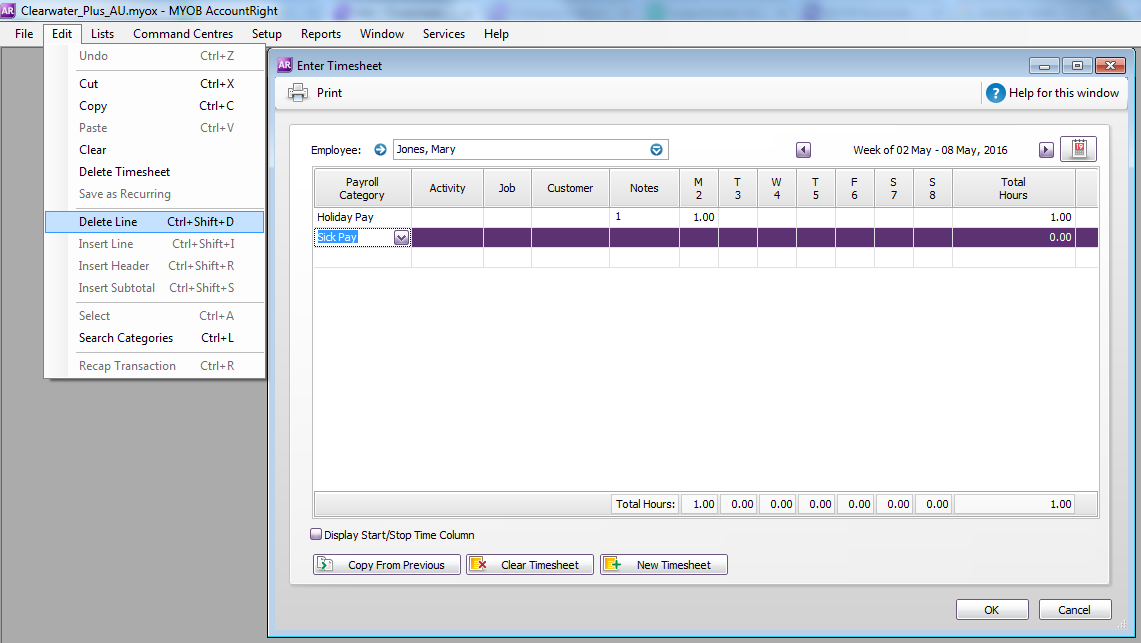Click the Cancel button
Image resolution: width=1141 pixels, height=643 pixels.
pyautogui.click(x=1074, y=610)
